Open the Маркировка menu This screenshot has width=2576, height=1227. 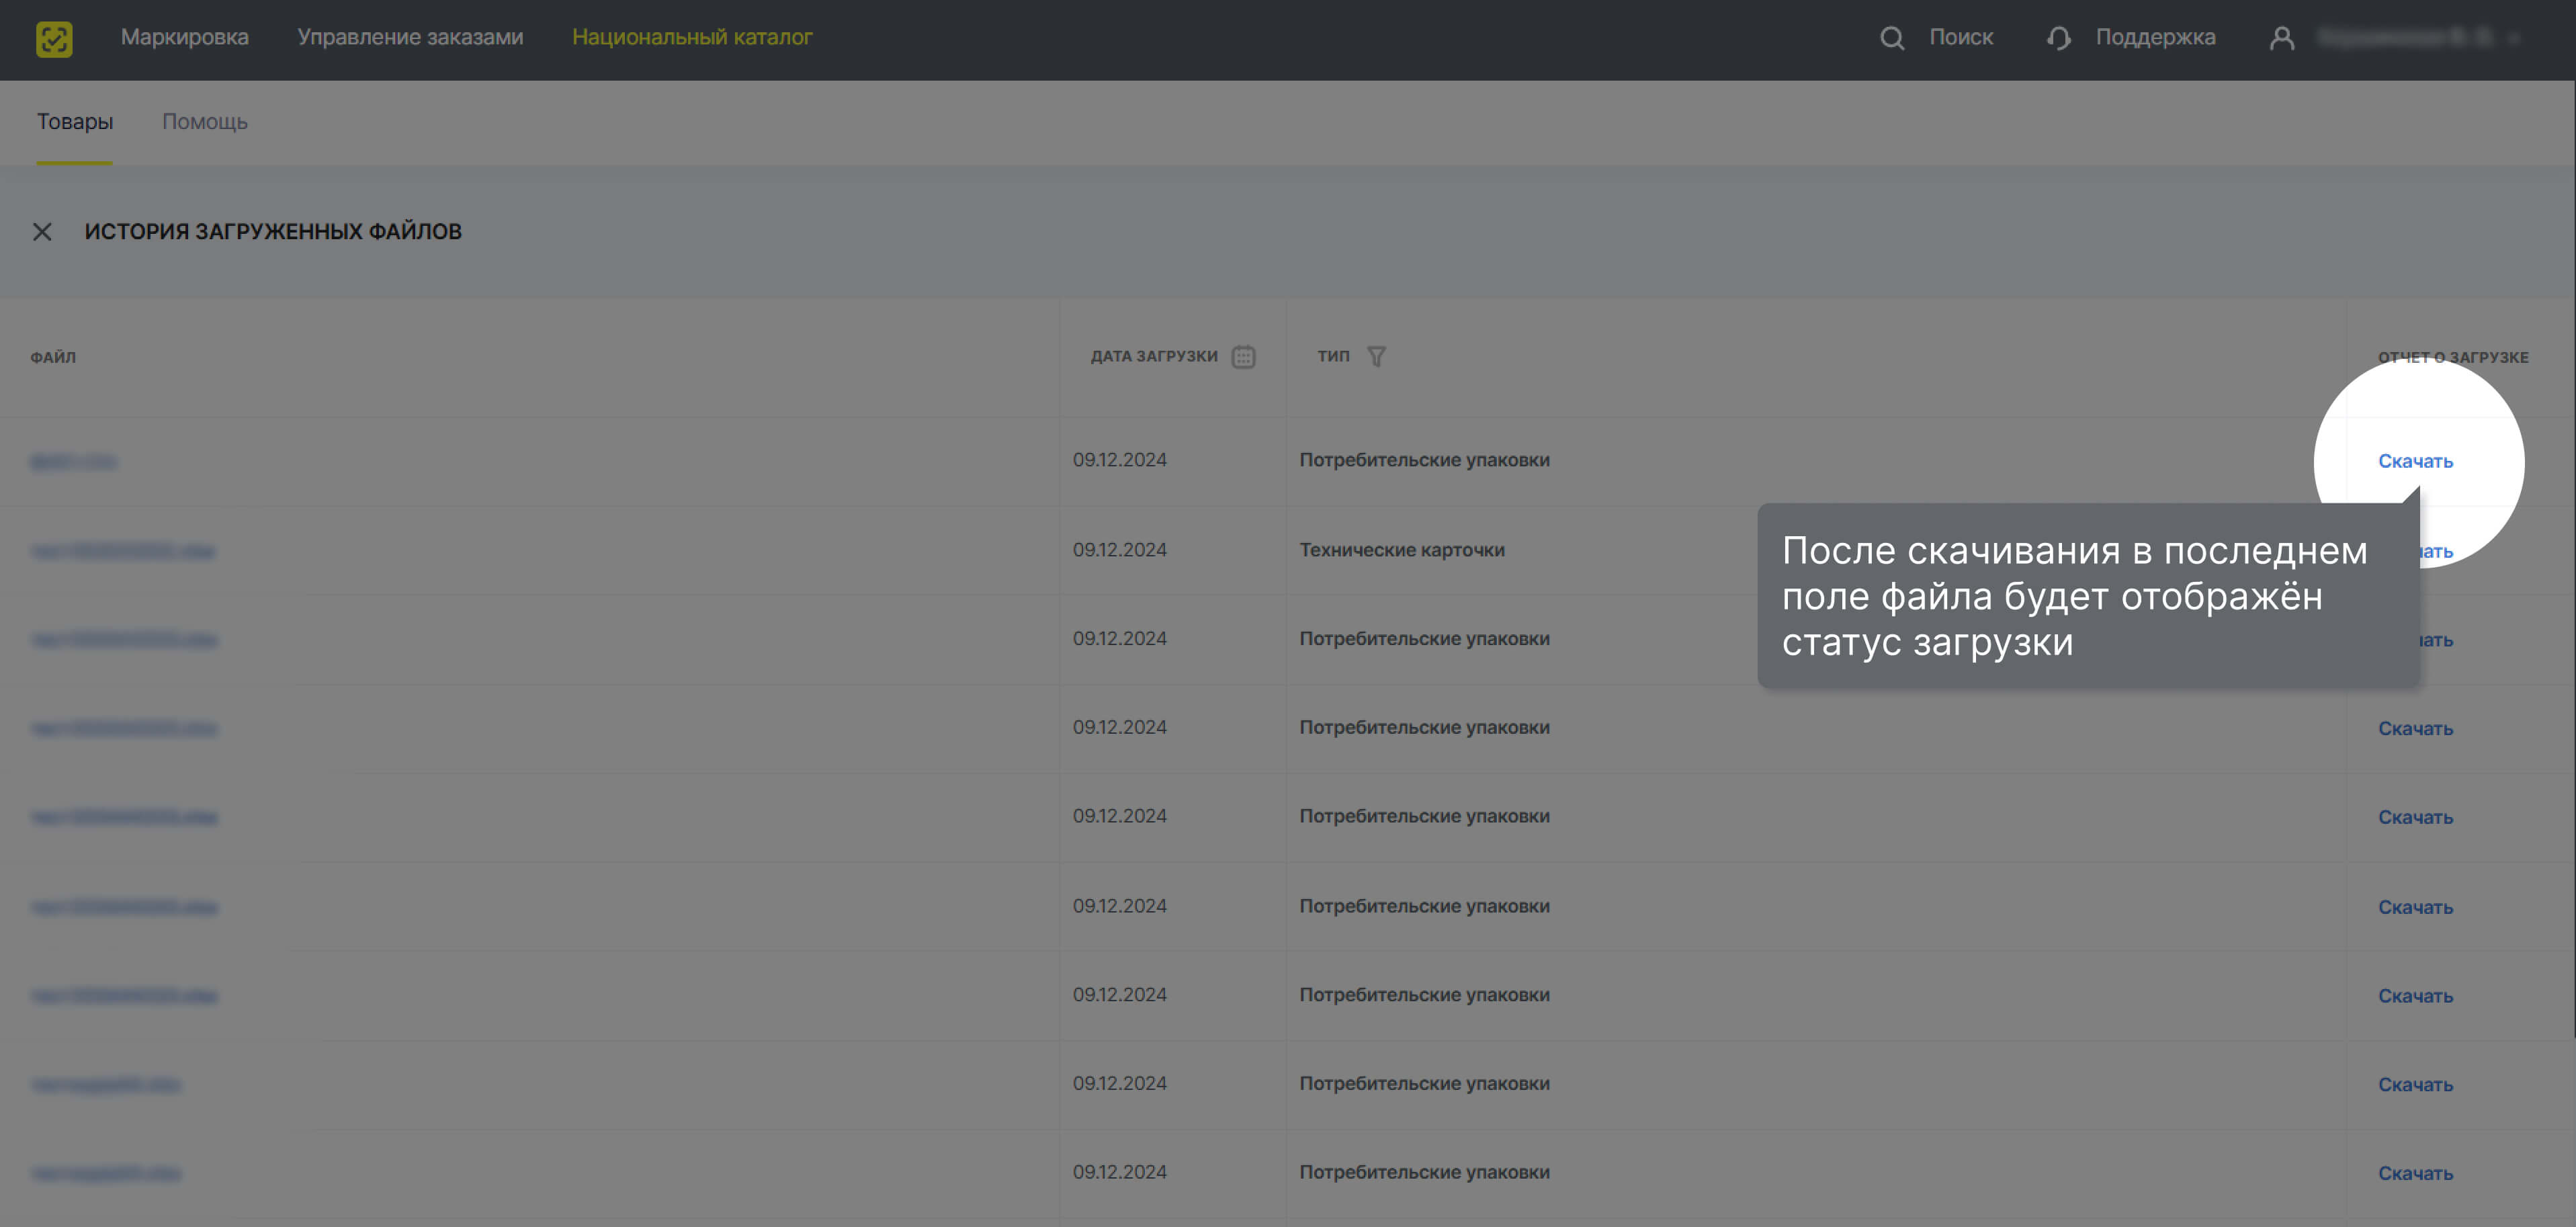185,37
